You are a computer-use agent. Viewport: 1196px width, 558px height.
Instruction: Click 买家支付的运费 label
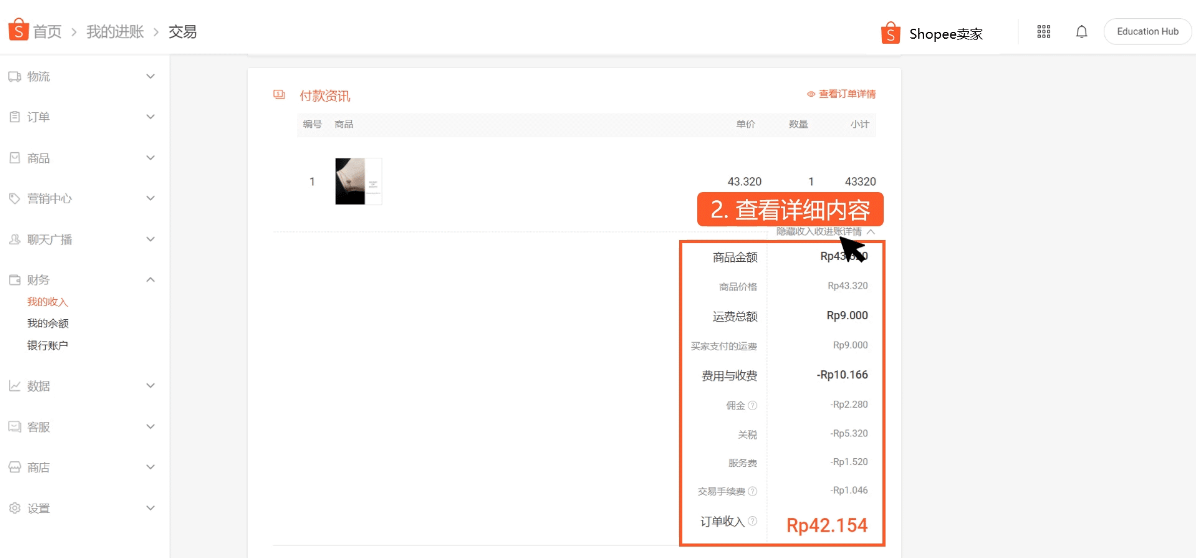tap(724, 346)
